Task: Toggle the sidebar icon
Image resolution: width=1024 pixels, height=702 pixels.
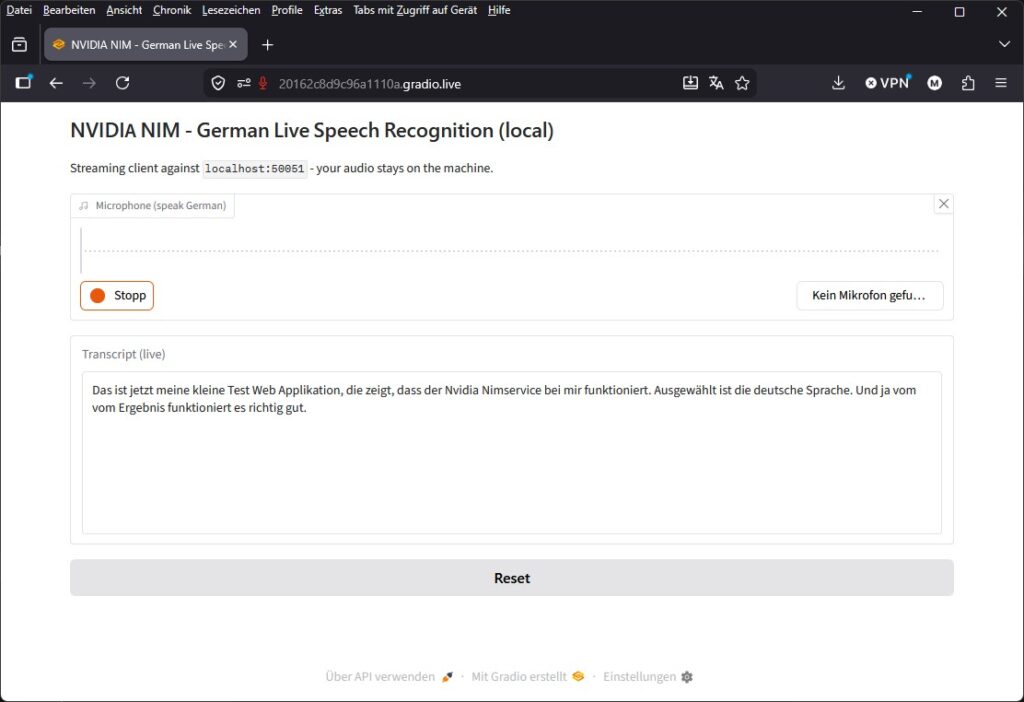Action: point(24,82)
